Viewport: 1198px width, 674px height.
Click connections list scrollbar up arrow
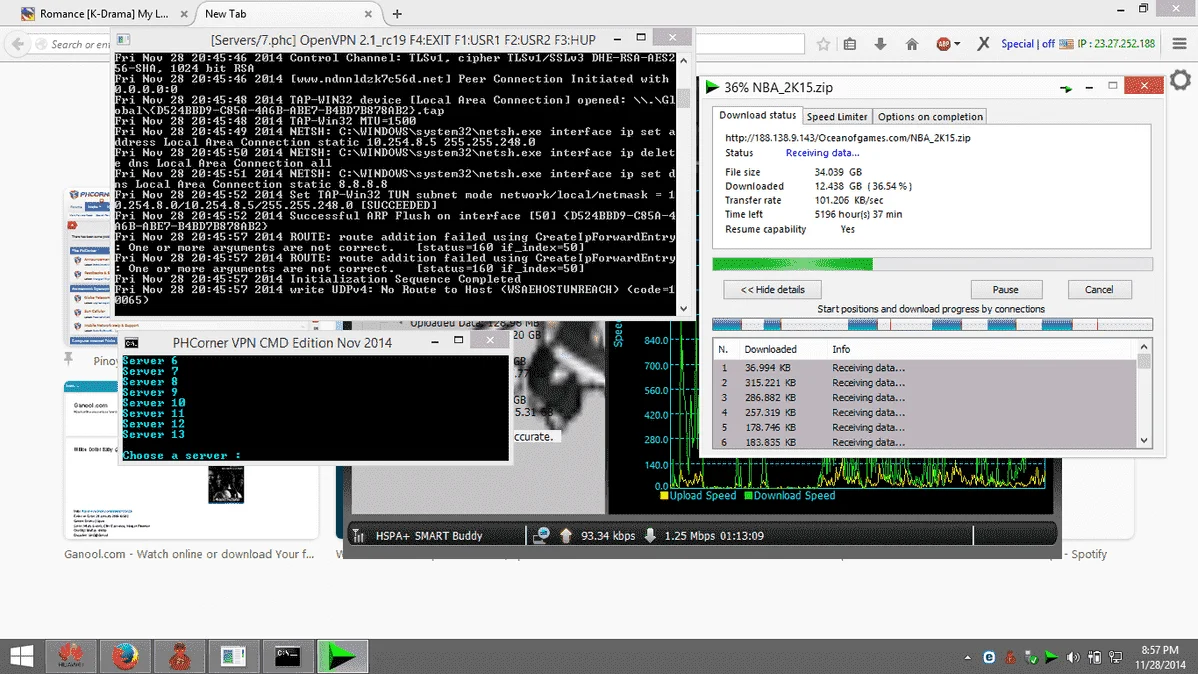1144,348
